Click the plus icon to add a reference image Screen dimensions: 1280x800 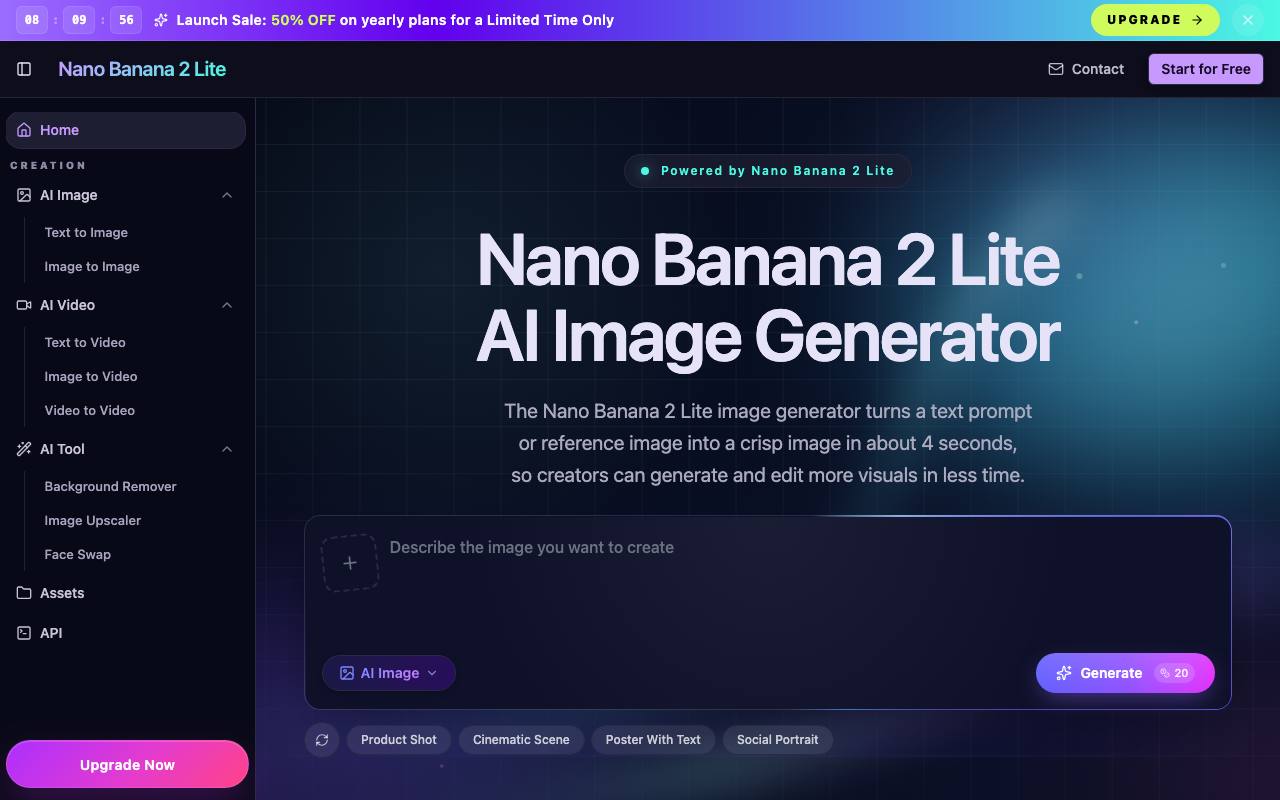[350, 563]
